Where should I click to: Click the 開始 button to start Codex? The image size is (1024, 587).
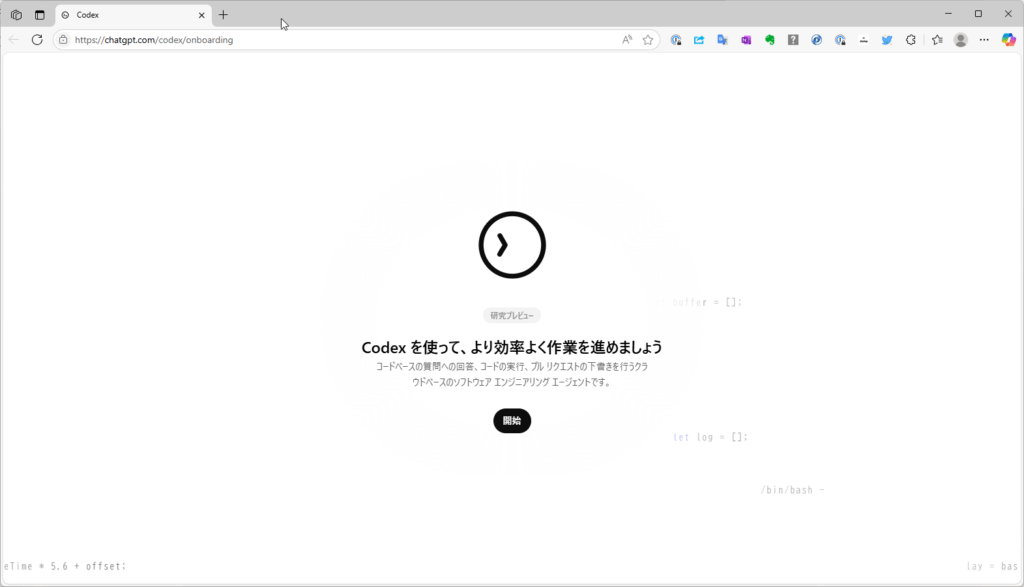pyautogui.click(x=512, y=420)
